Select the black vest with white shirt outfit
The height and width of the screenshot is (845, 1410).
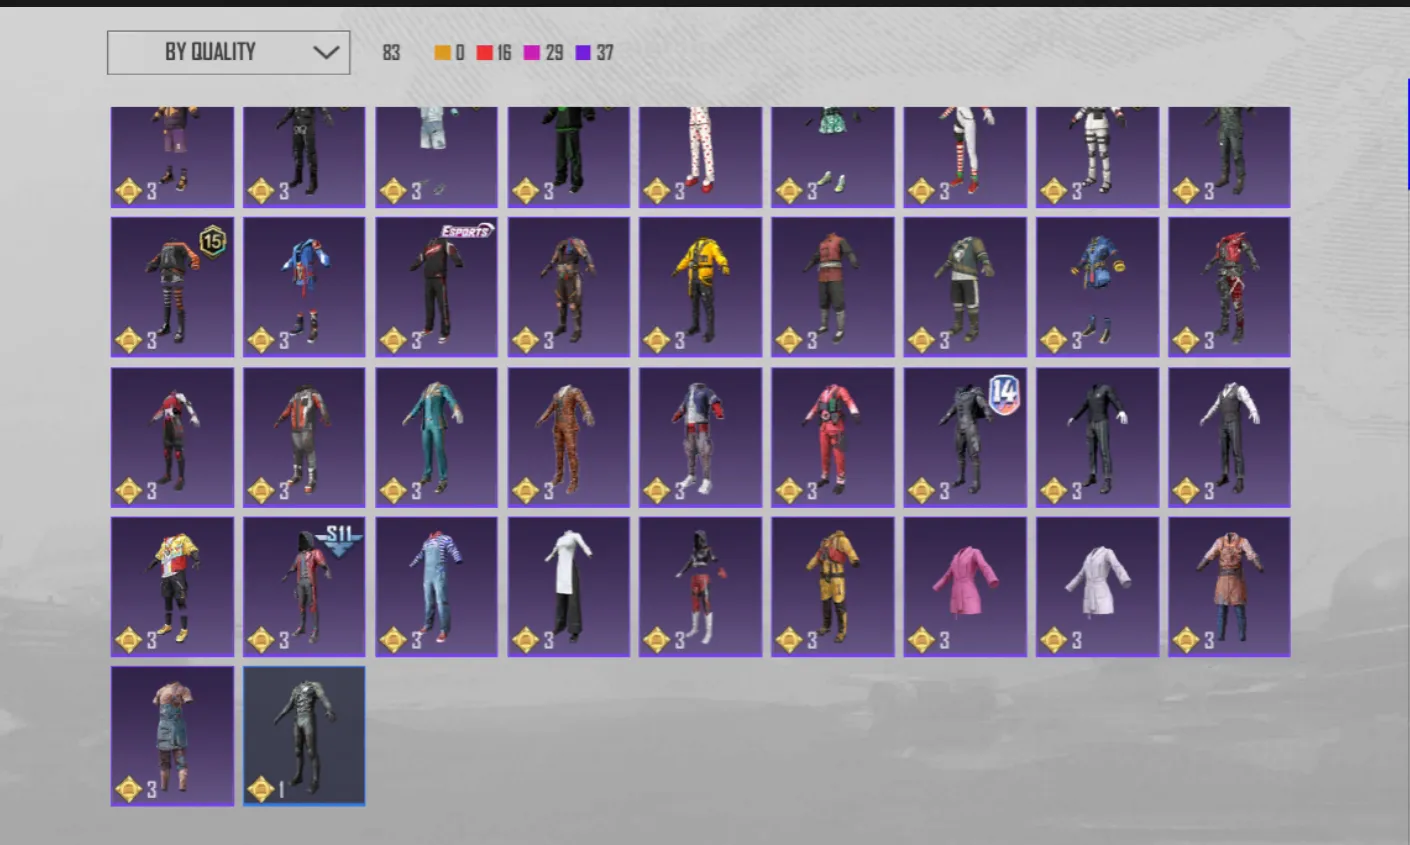click(x=1229, y=437)
